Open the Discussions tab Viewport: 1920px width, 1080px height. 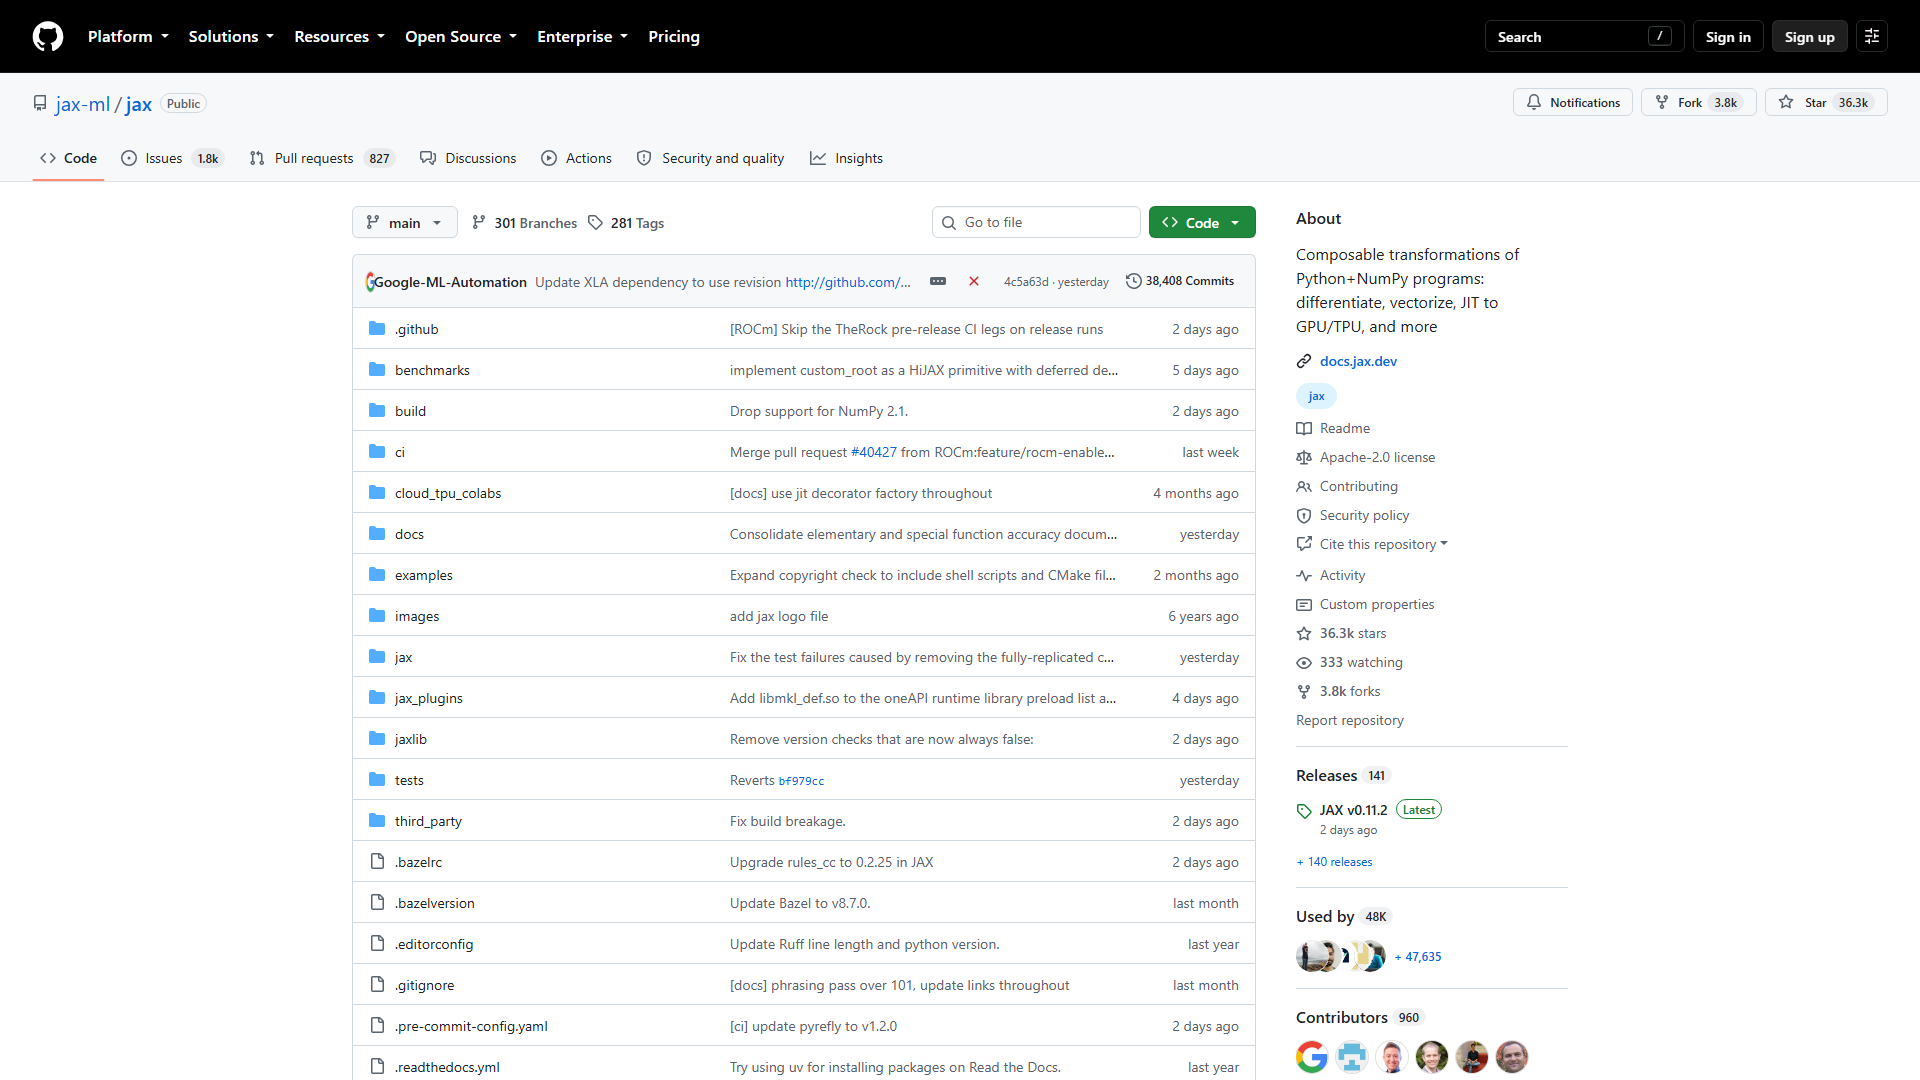coord(468,158)
